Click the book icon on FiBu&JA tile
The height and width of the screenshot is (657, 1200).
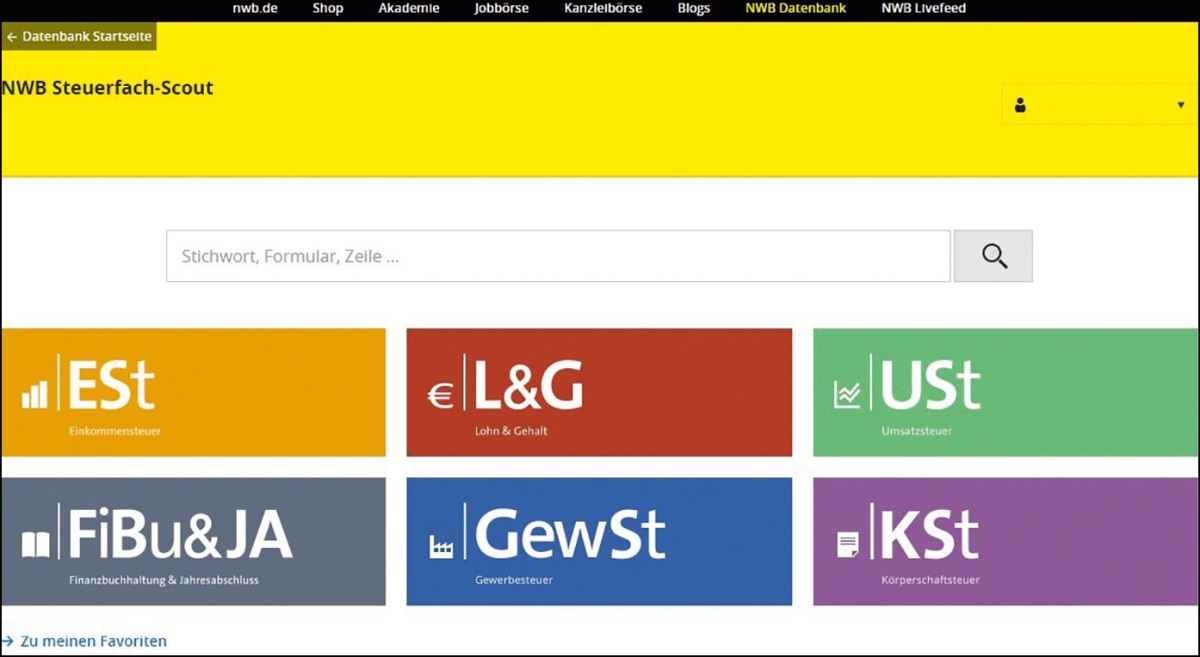[x=35, y=544]
